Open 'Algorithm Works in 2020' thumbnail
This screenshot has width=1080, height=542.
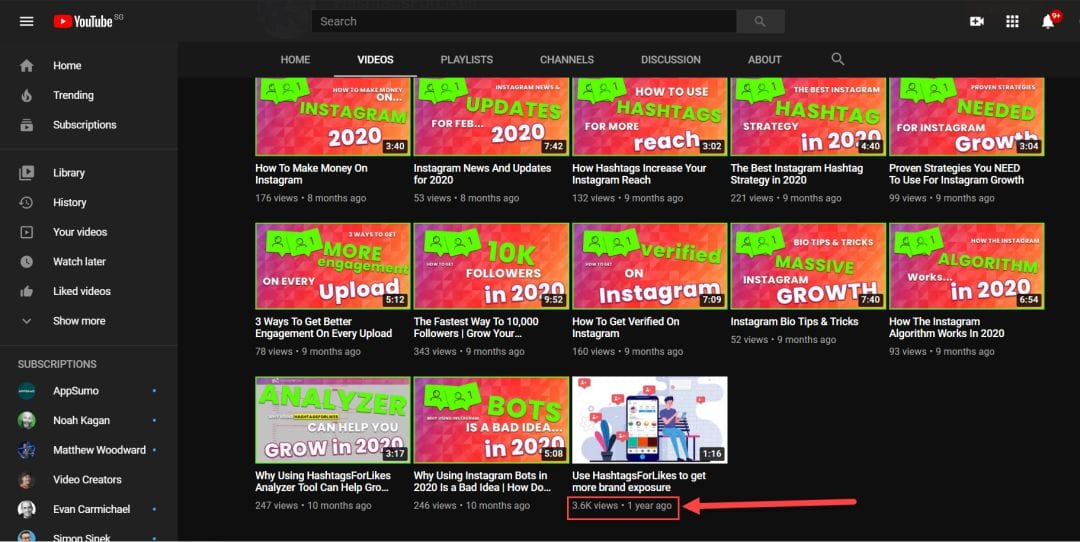pos(966,266)
